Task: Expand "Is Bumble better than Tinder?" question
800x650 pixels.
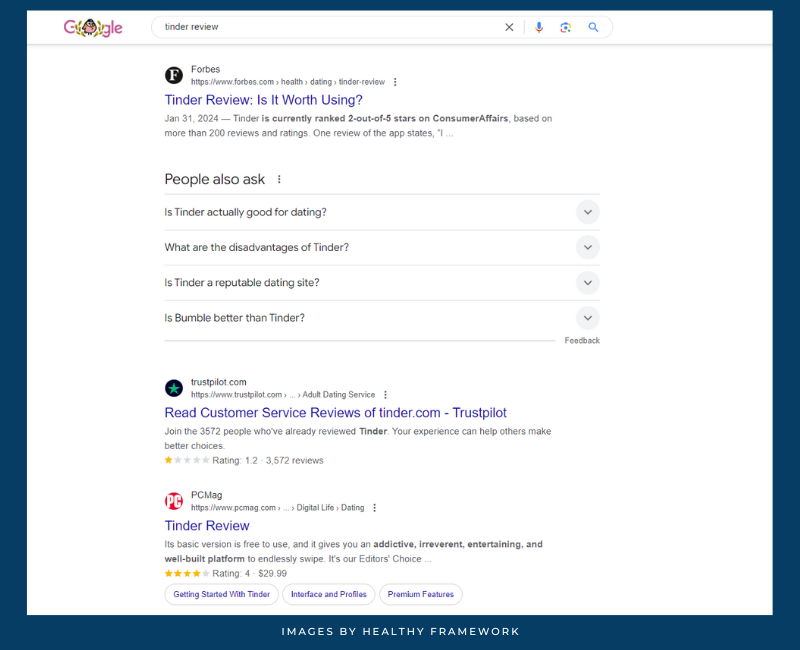Action: (588, 318)
